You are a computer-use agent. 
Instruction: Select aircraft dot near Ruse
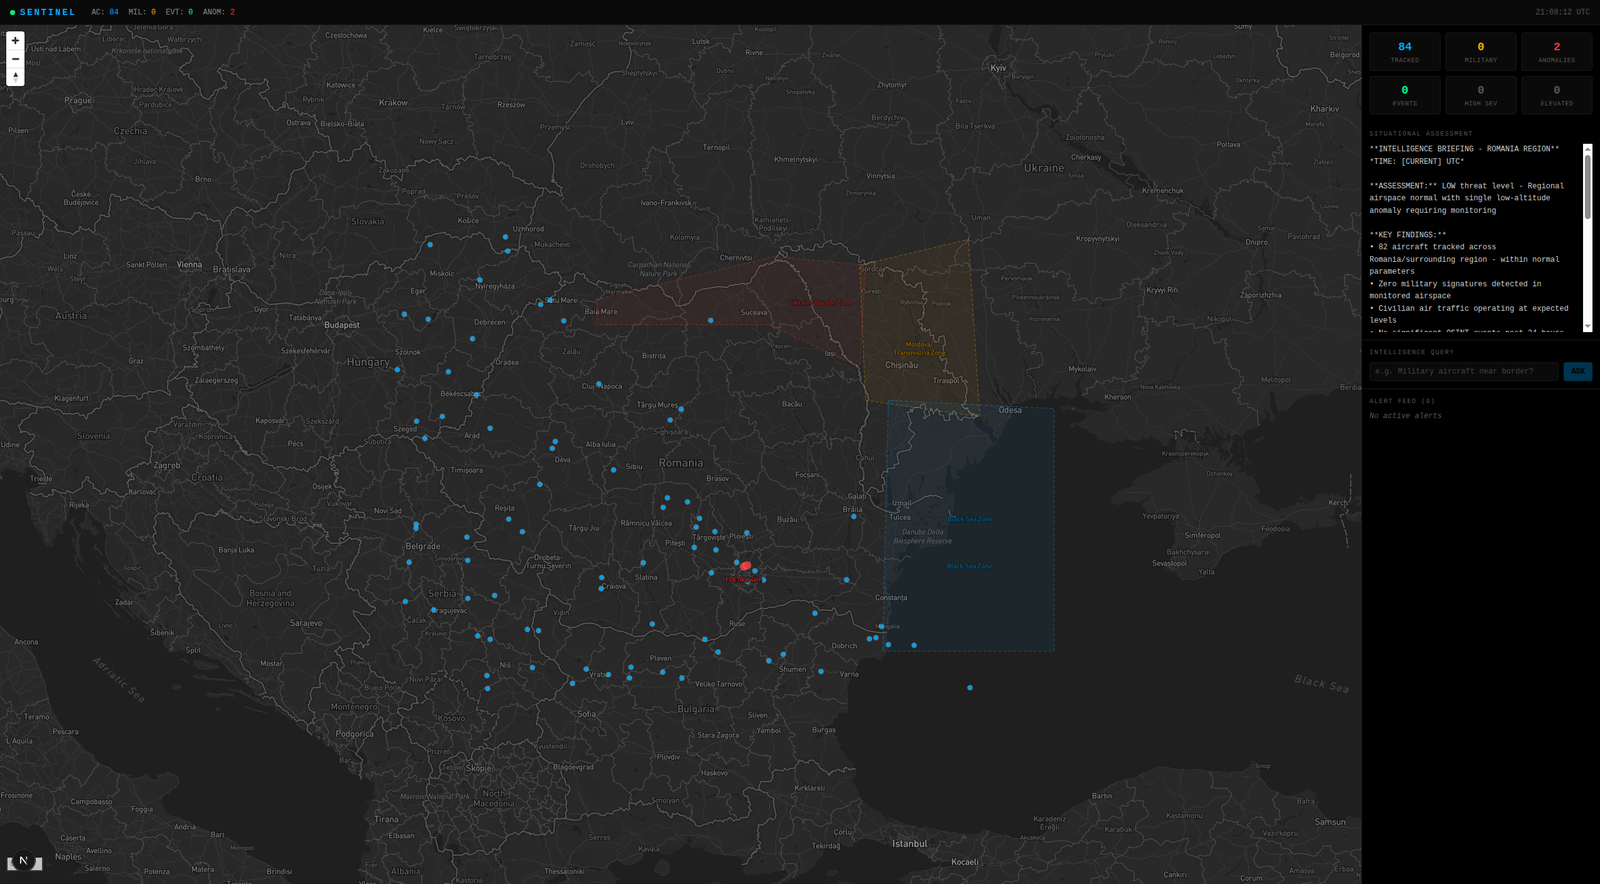(x=705, y=639)
